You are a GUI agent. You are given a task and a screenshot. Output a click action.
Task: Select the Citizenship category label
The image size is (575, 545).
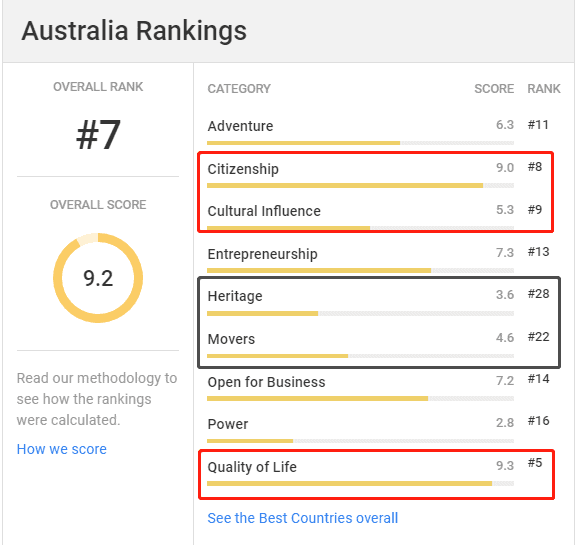[x=243, y=169]
